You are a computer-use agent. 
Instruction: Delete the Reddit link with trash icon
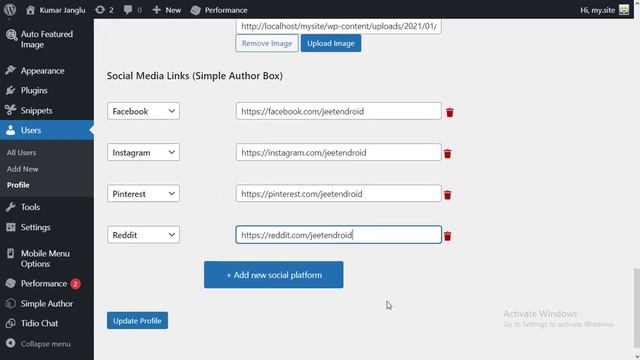(x=448, y=236)
